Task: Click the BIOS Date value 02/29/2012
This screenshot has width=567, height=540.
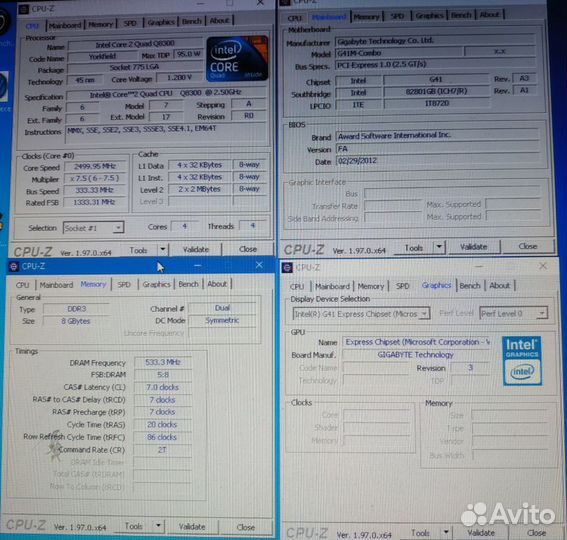Action: (438, 161)
